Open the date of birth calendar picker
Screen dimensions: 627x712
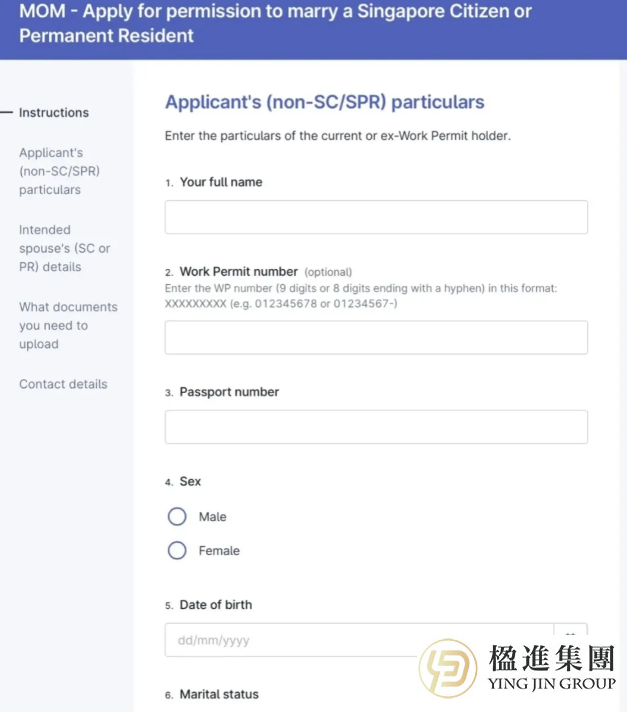click(x=571, y=638)
